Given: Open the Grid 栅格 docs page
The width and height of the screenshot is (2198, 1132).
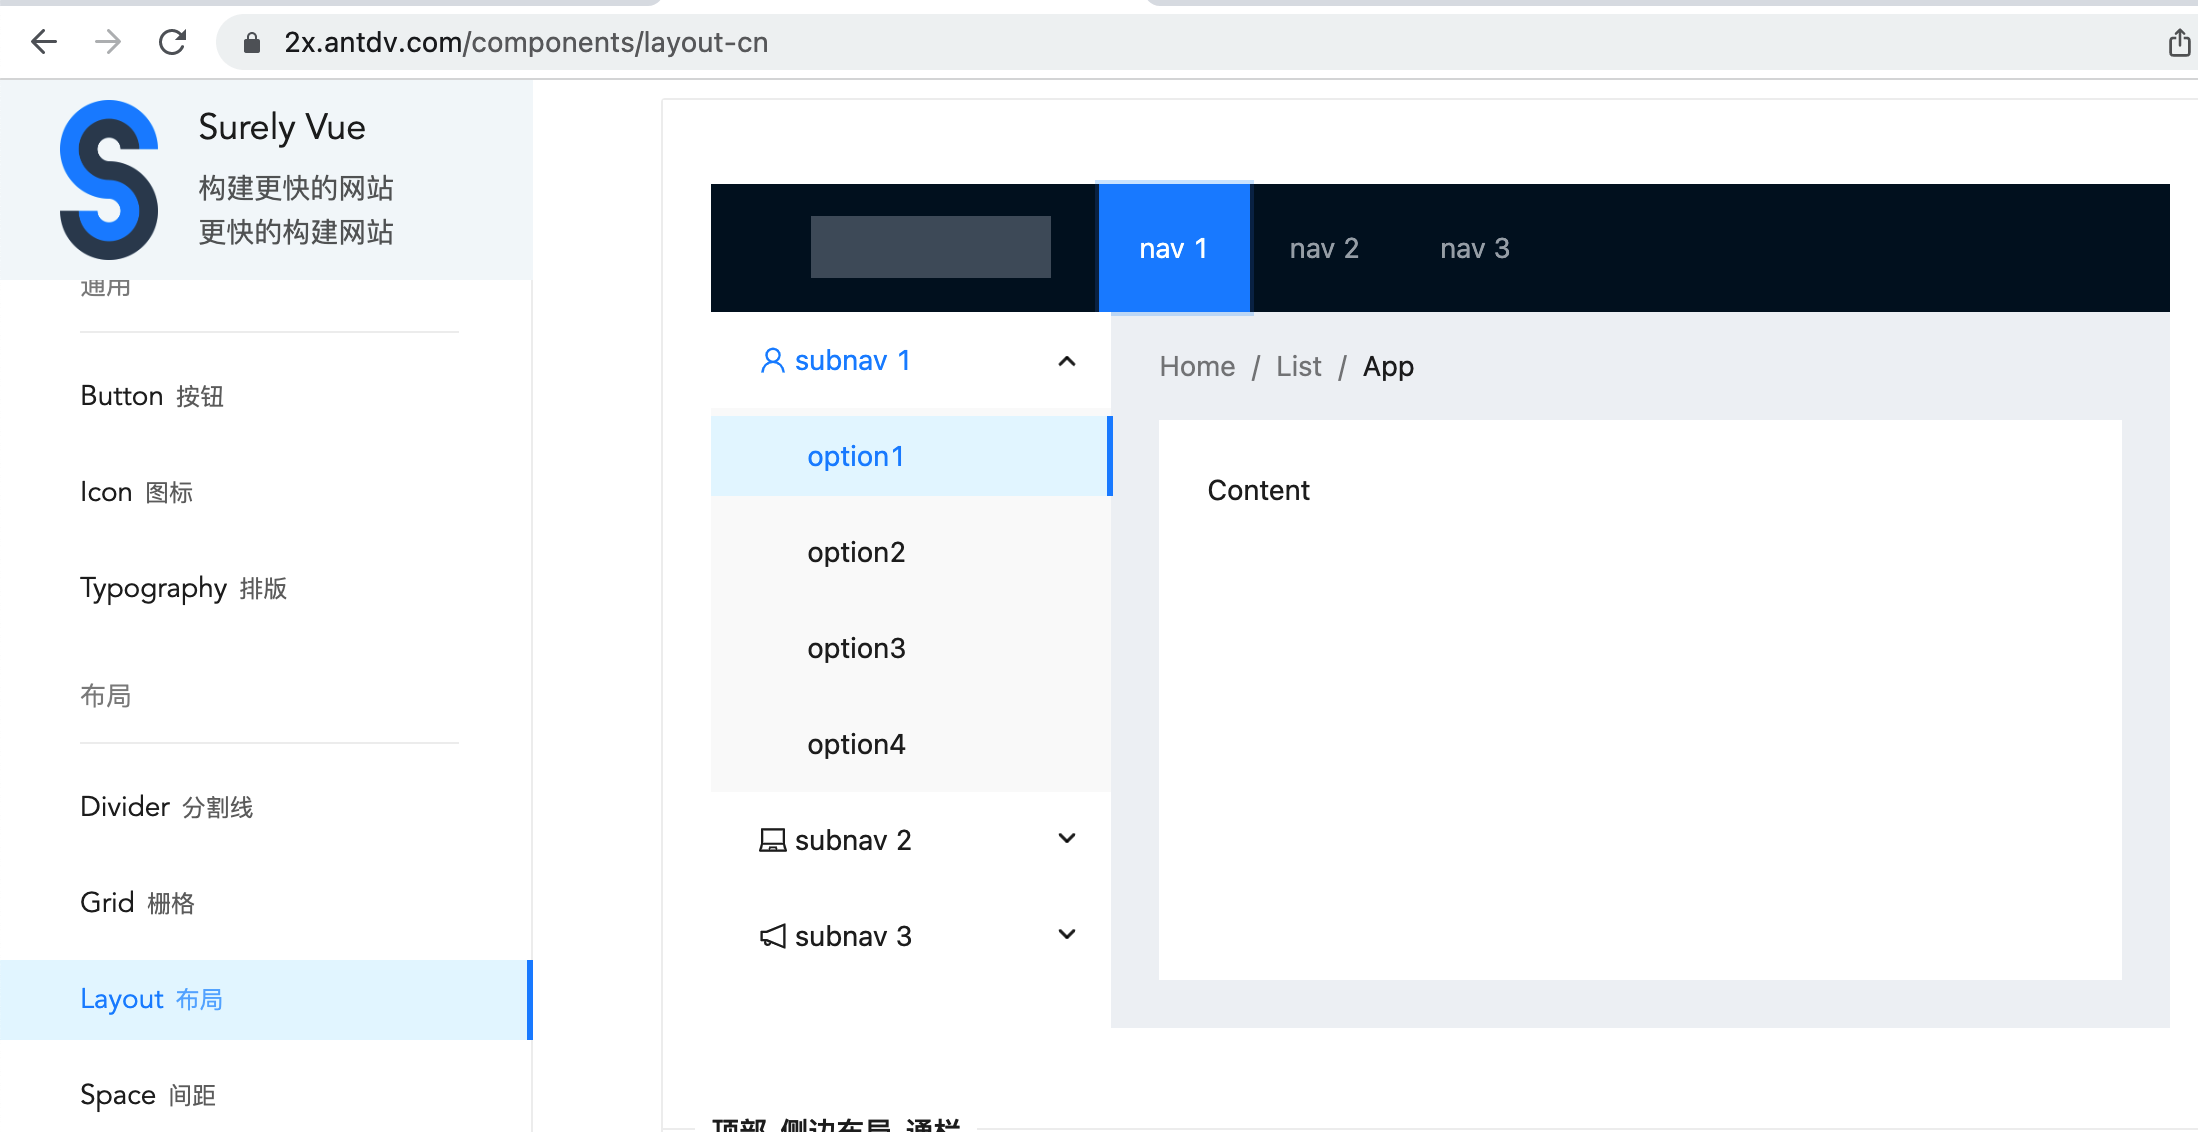Looking at the screenshot, I should click(x=265, y=902).
